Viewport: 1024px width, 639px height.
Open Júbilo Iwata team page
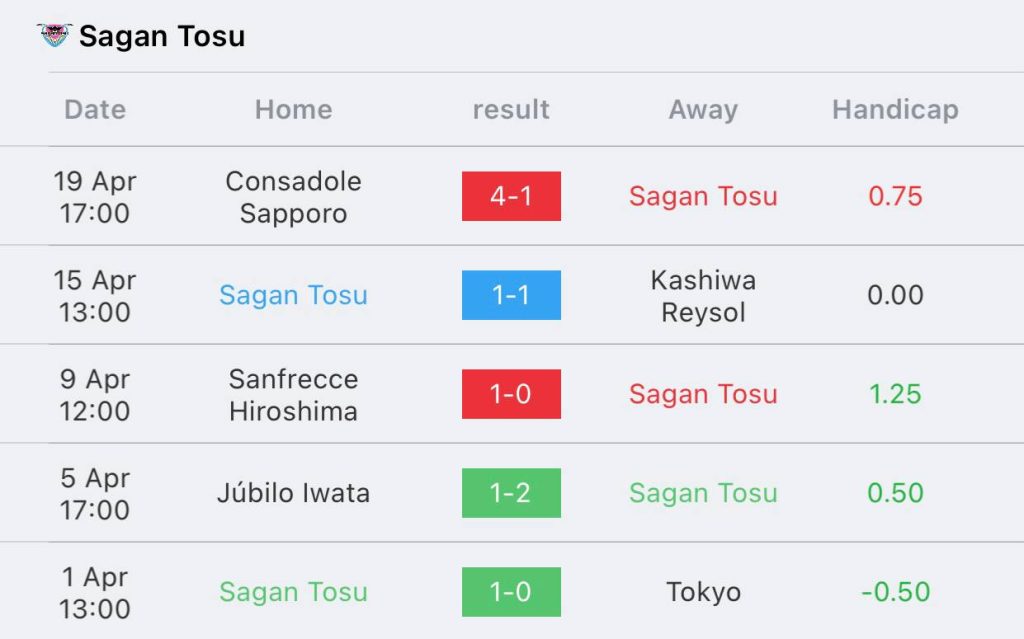[293, 493]
